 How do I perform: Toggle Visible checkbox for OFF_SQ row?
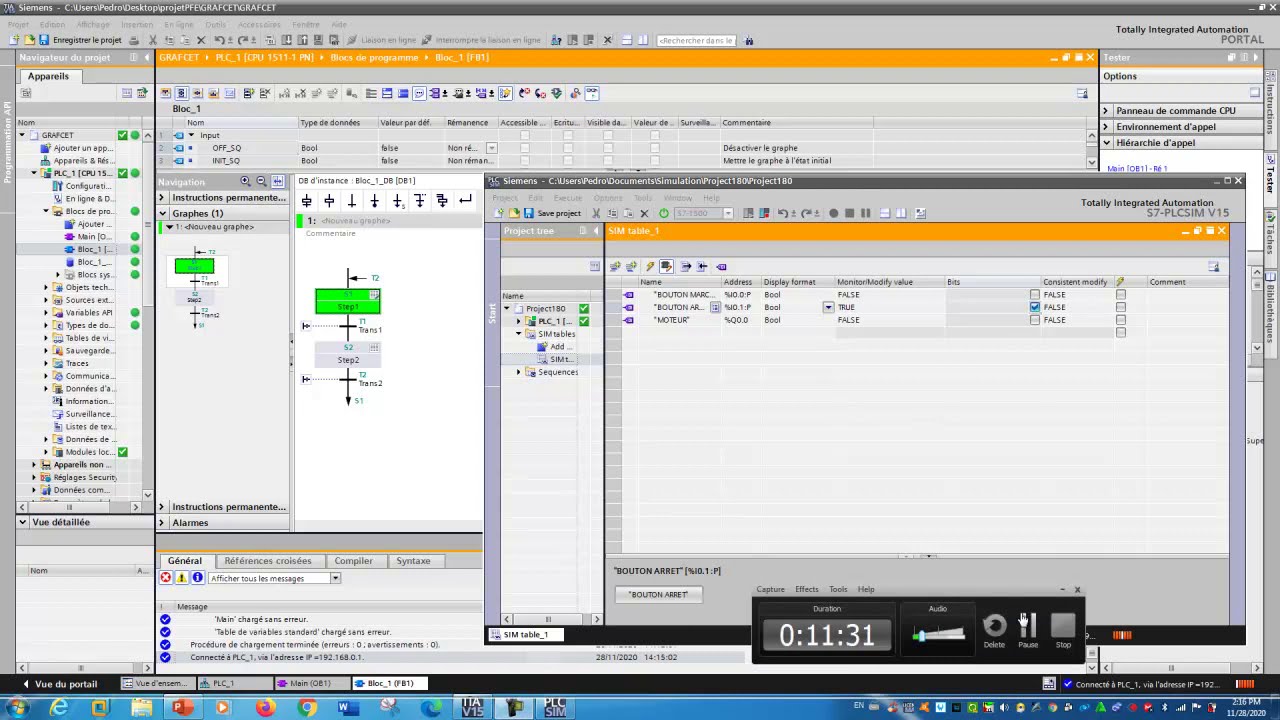point(610,148)
